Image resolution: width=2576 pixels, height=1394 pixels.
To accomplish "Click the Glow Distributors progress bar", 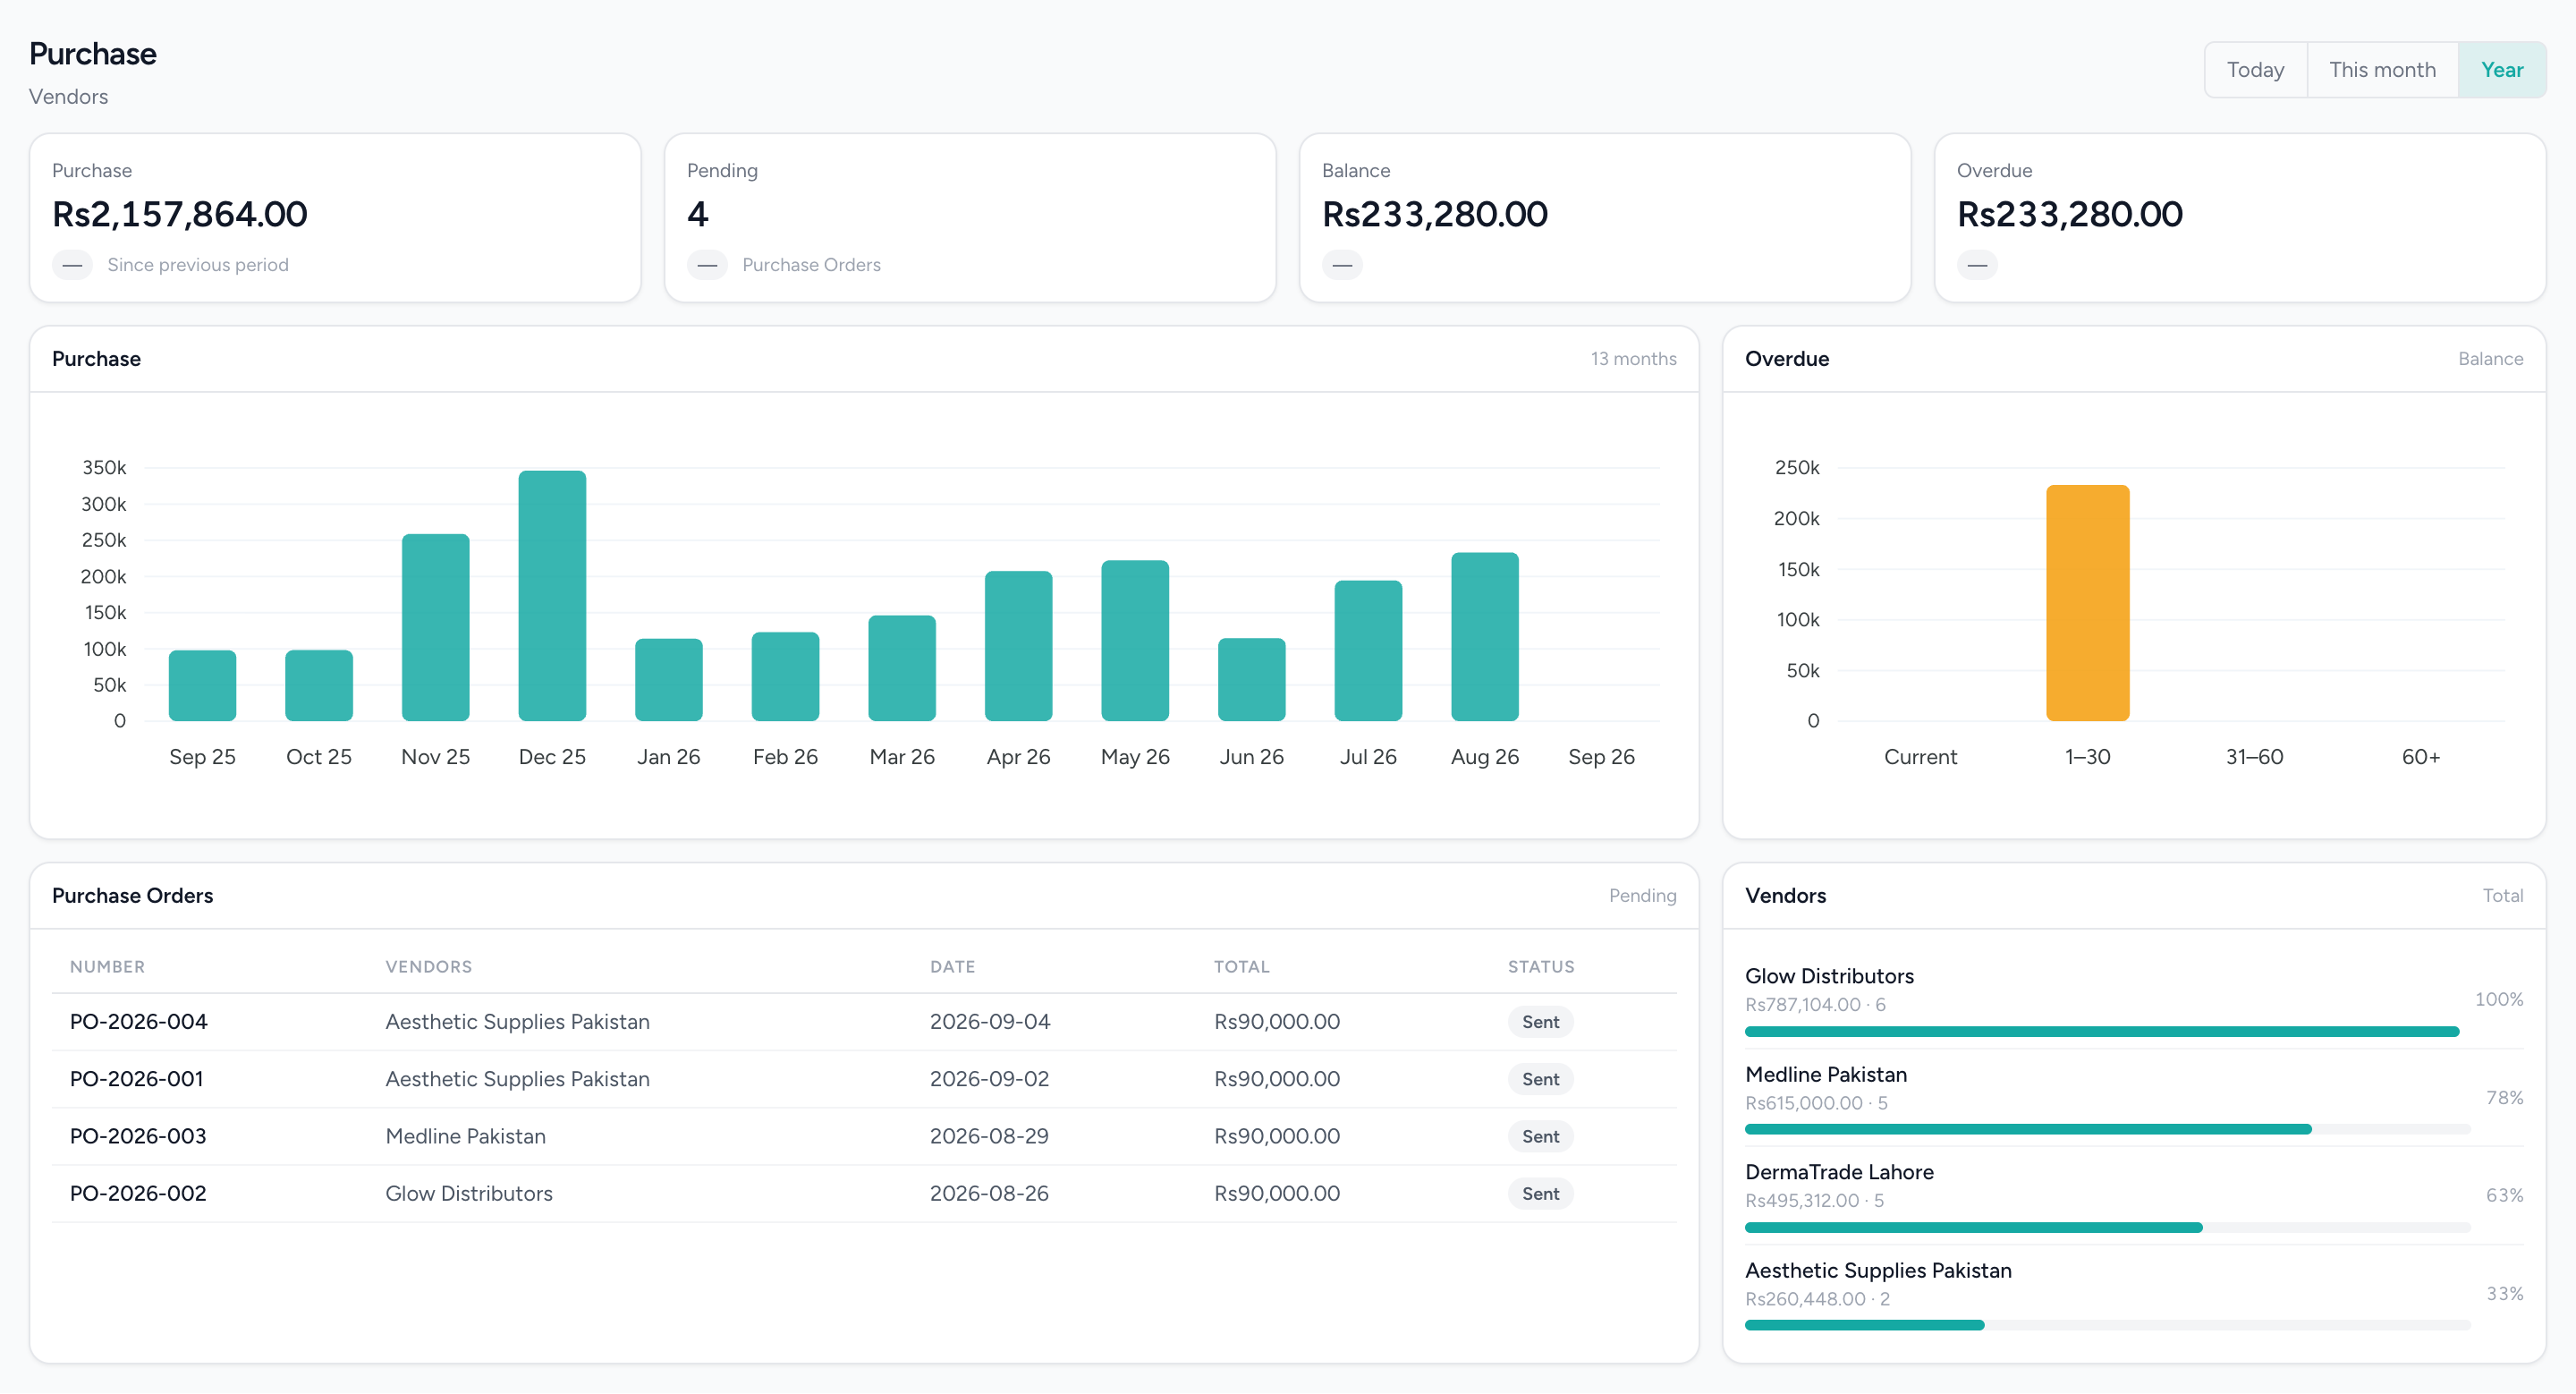I will coord(2101,1032).
